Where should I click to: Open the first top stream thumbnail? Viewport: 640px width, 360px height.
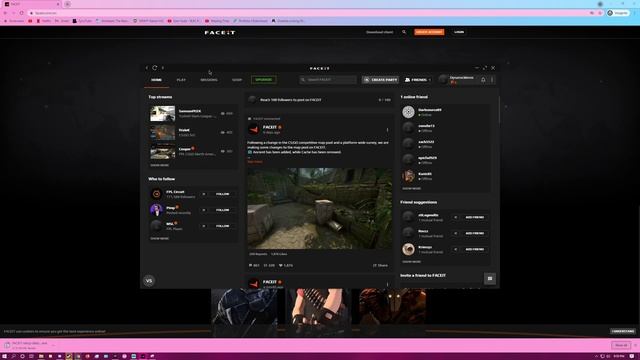pos(162,113)
